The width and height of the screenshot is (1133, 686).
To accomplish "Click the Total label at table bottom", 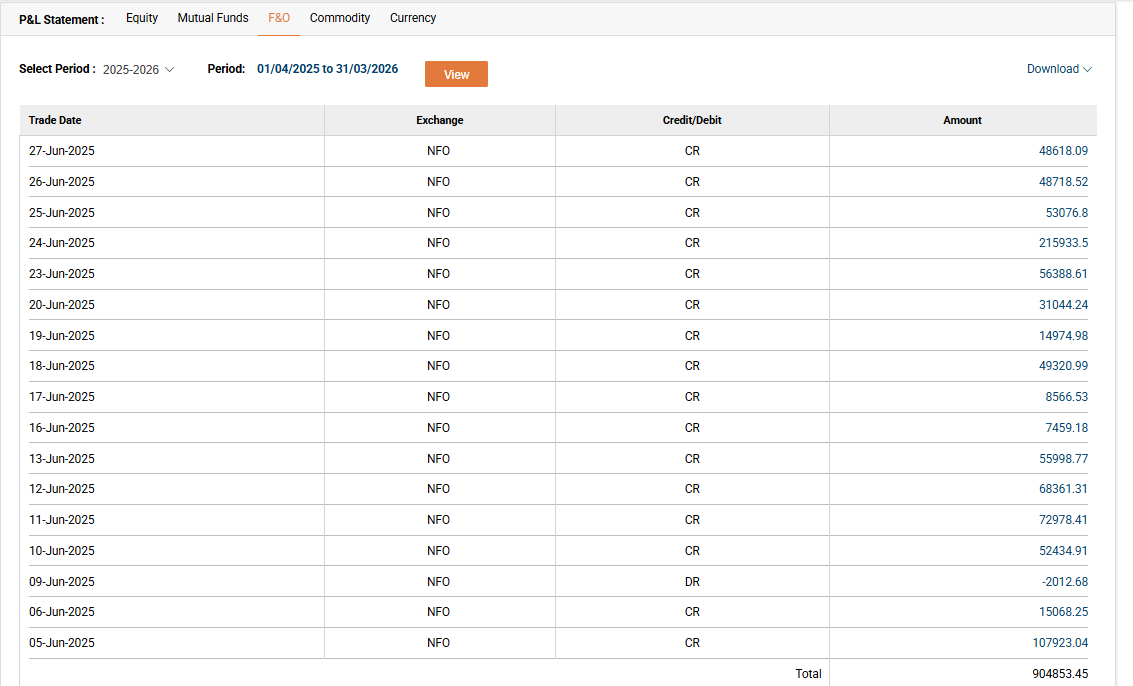I will [x=809, y=674].
